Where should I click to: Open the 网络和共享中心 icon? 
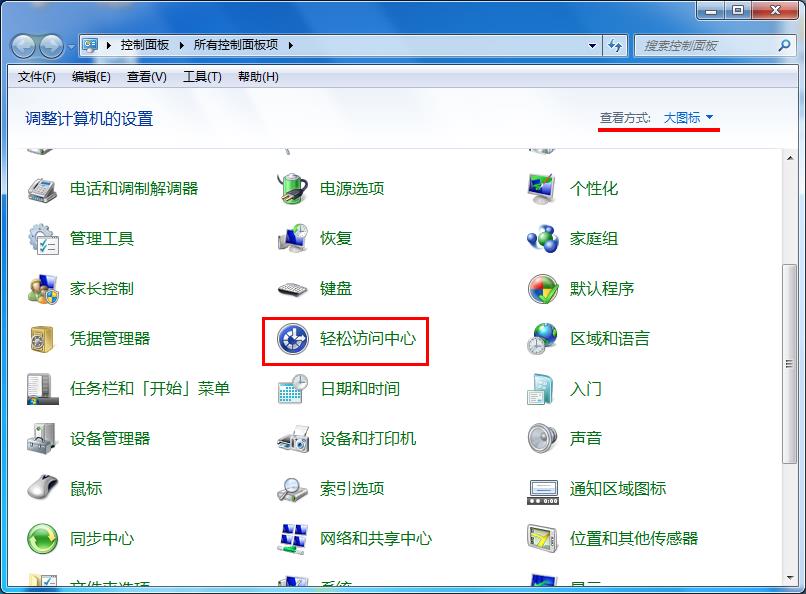292,539
